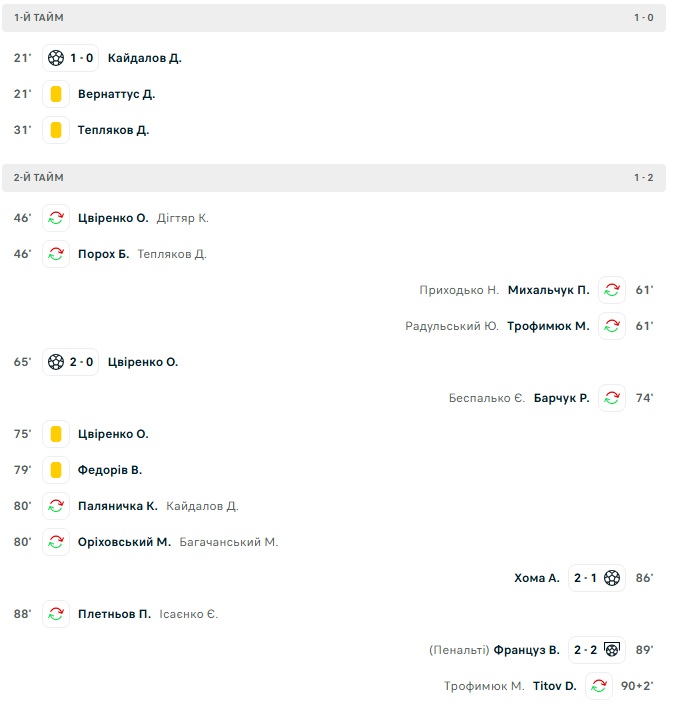Click the substitution icon next to Трофимюк М. at 61'

[x=612, y=326]
